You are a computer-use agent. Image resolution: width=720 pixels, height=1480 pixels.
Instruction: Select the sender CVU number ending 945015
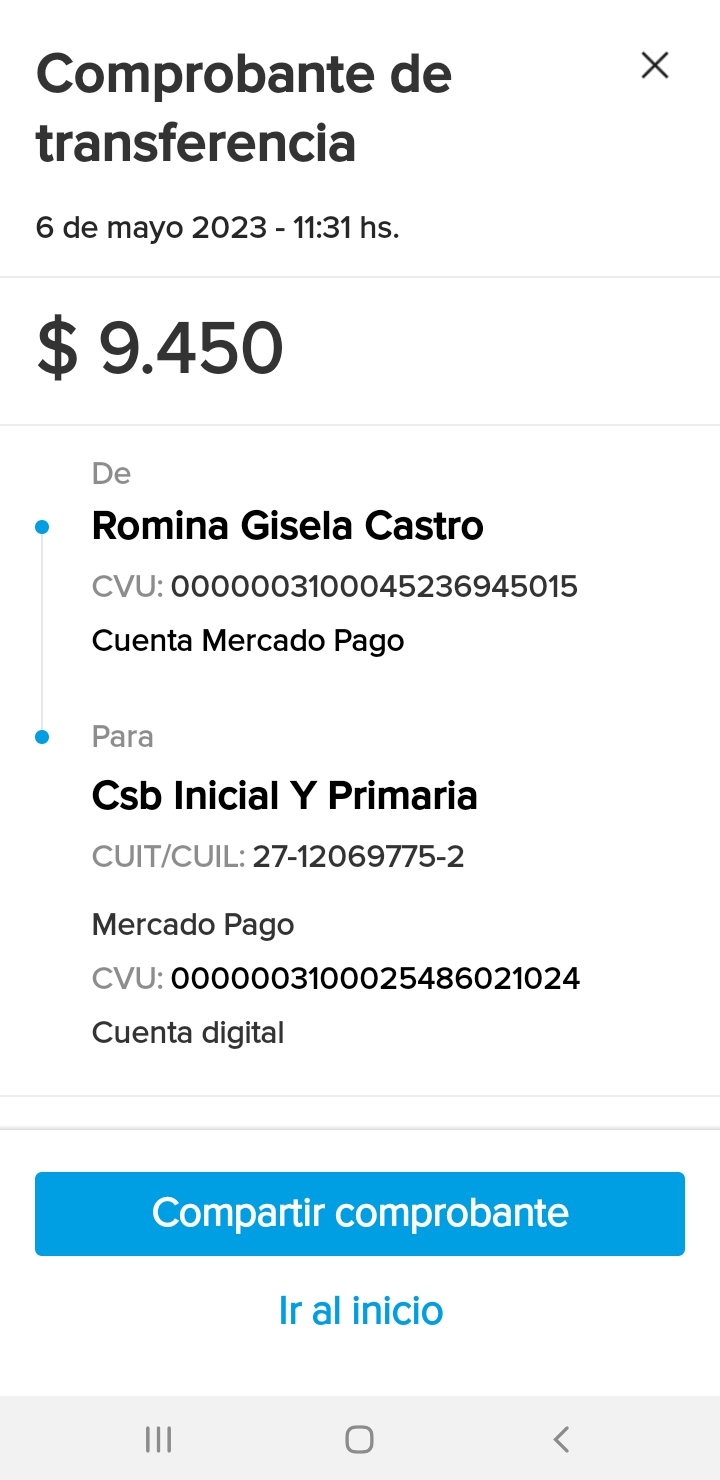pyautogui.click(x=374, y=586)
